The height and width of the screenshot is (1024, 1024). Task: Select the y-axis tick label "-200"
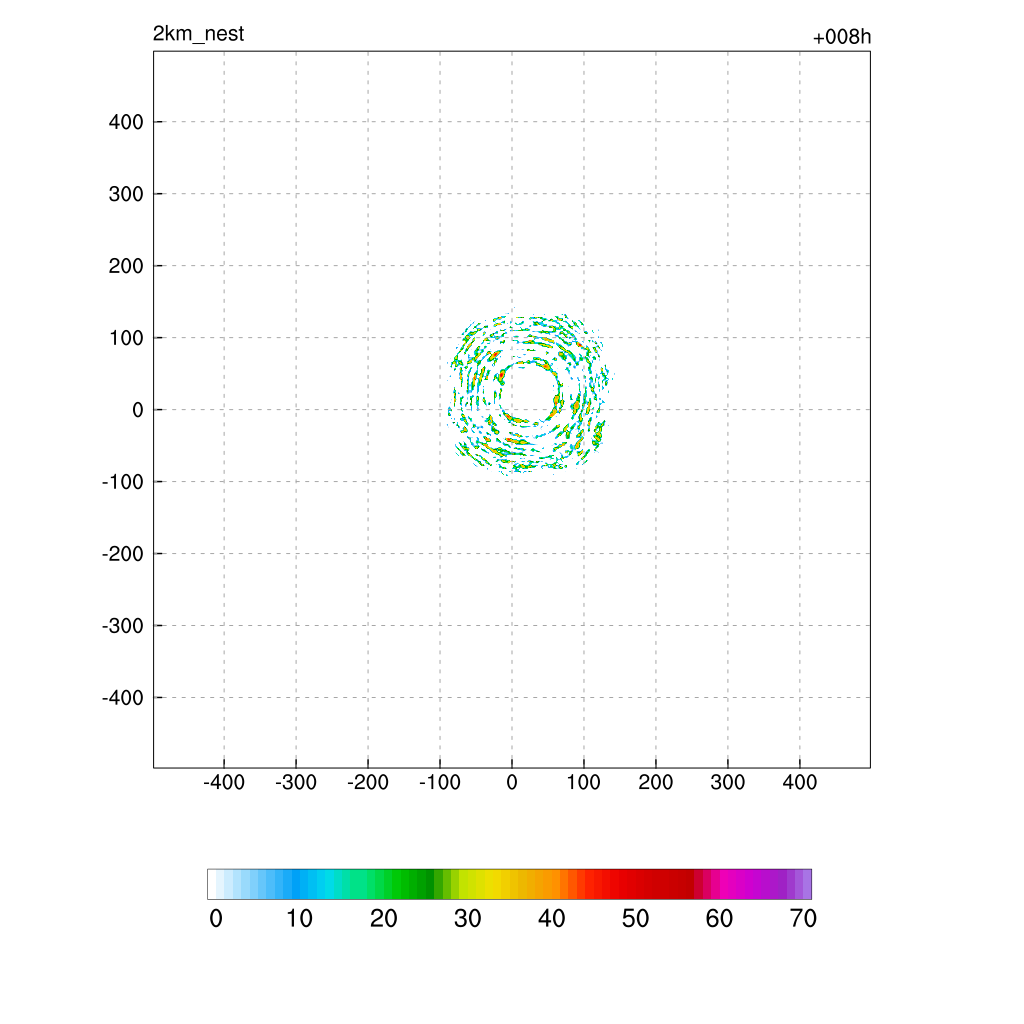(123, 554)
